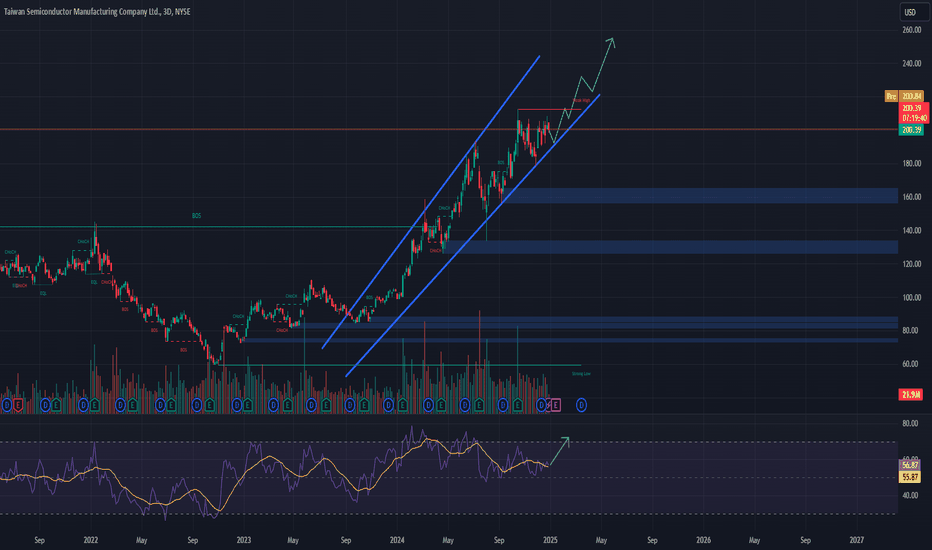Click the Weak High label
Viewport: 932px width, 550px height.
pyautogui.click(x=581, y=100)
